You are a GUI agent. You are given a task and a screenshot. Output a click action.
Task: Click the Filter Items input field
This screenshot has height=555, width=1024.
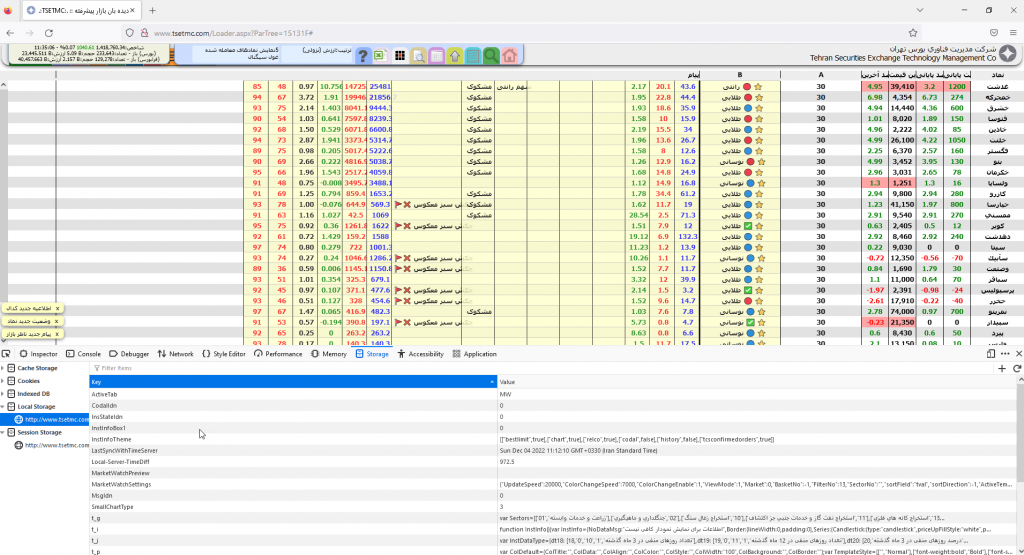200,368
